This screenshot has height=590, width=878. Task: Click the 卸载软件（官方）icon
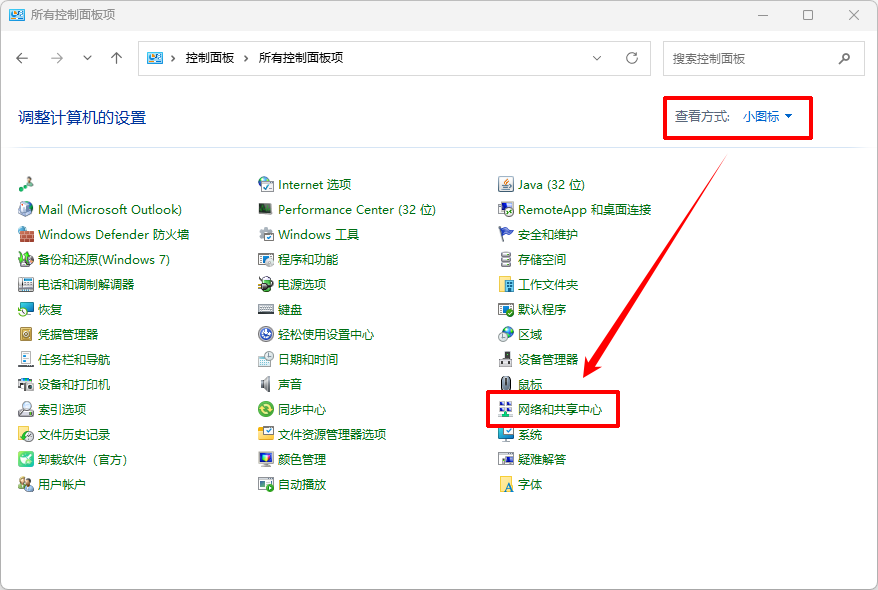(26, 460)
